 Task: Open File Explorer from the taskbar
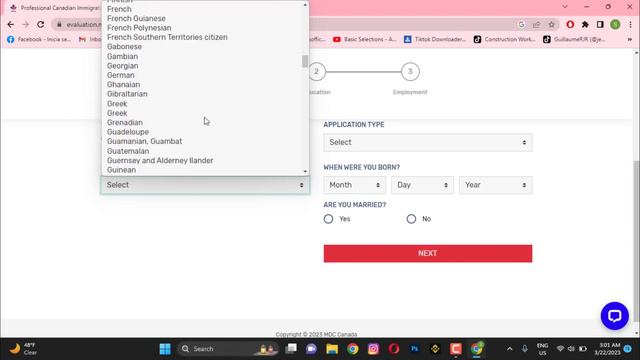click(x=332, y=349)
